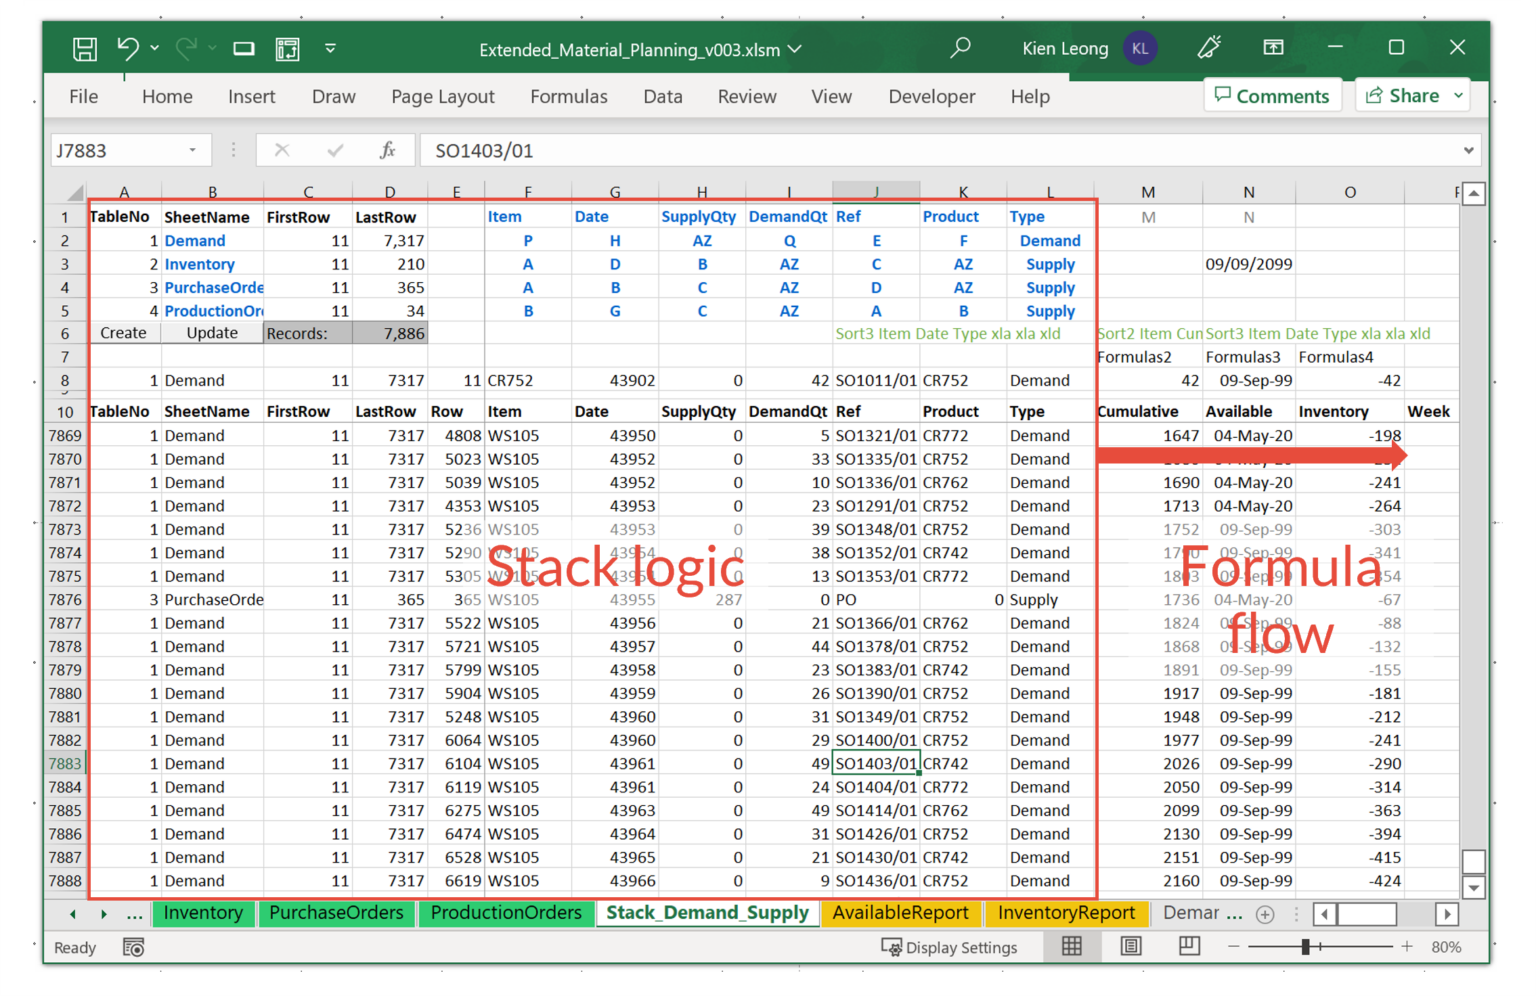Click the Comments button
This screenshot has height=996, width=1536.
[1272, 95]
